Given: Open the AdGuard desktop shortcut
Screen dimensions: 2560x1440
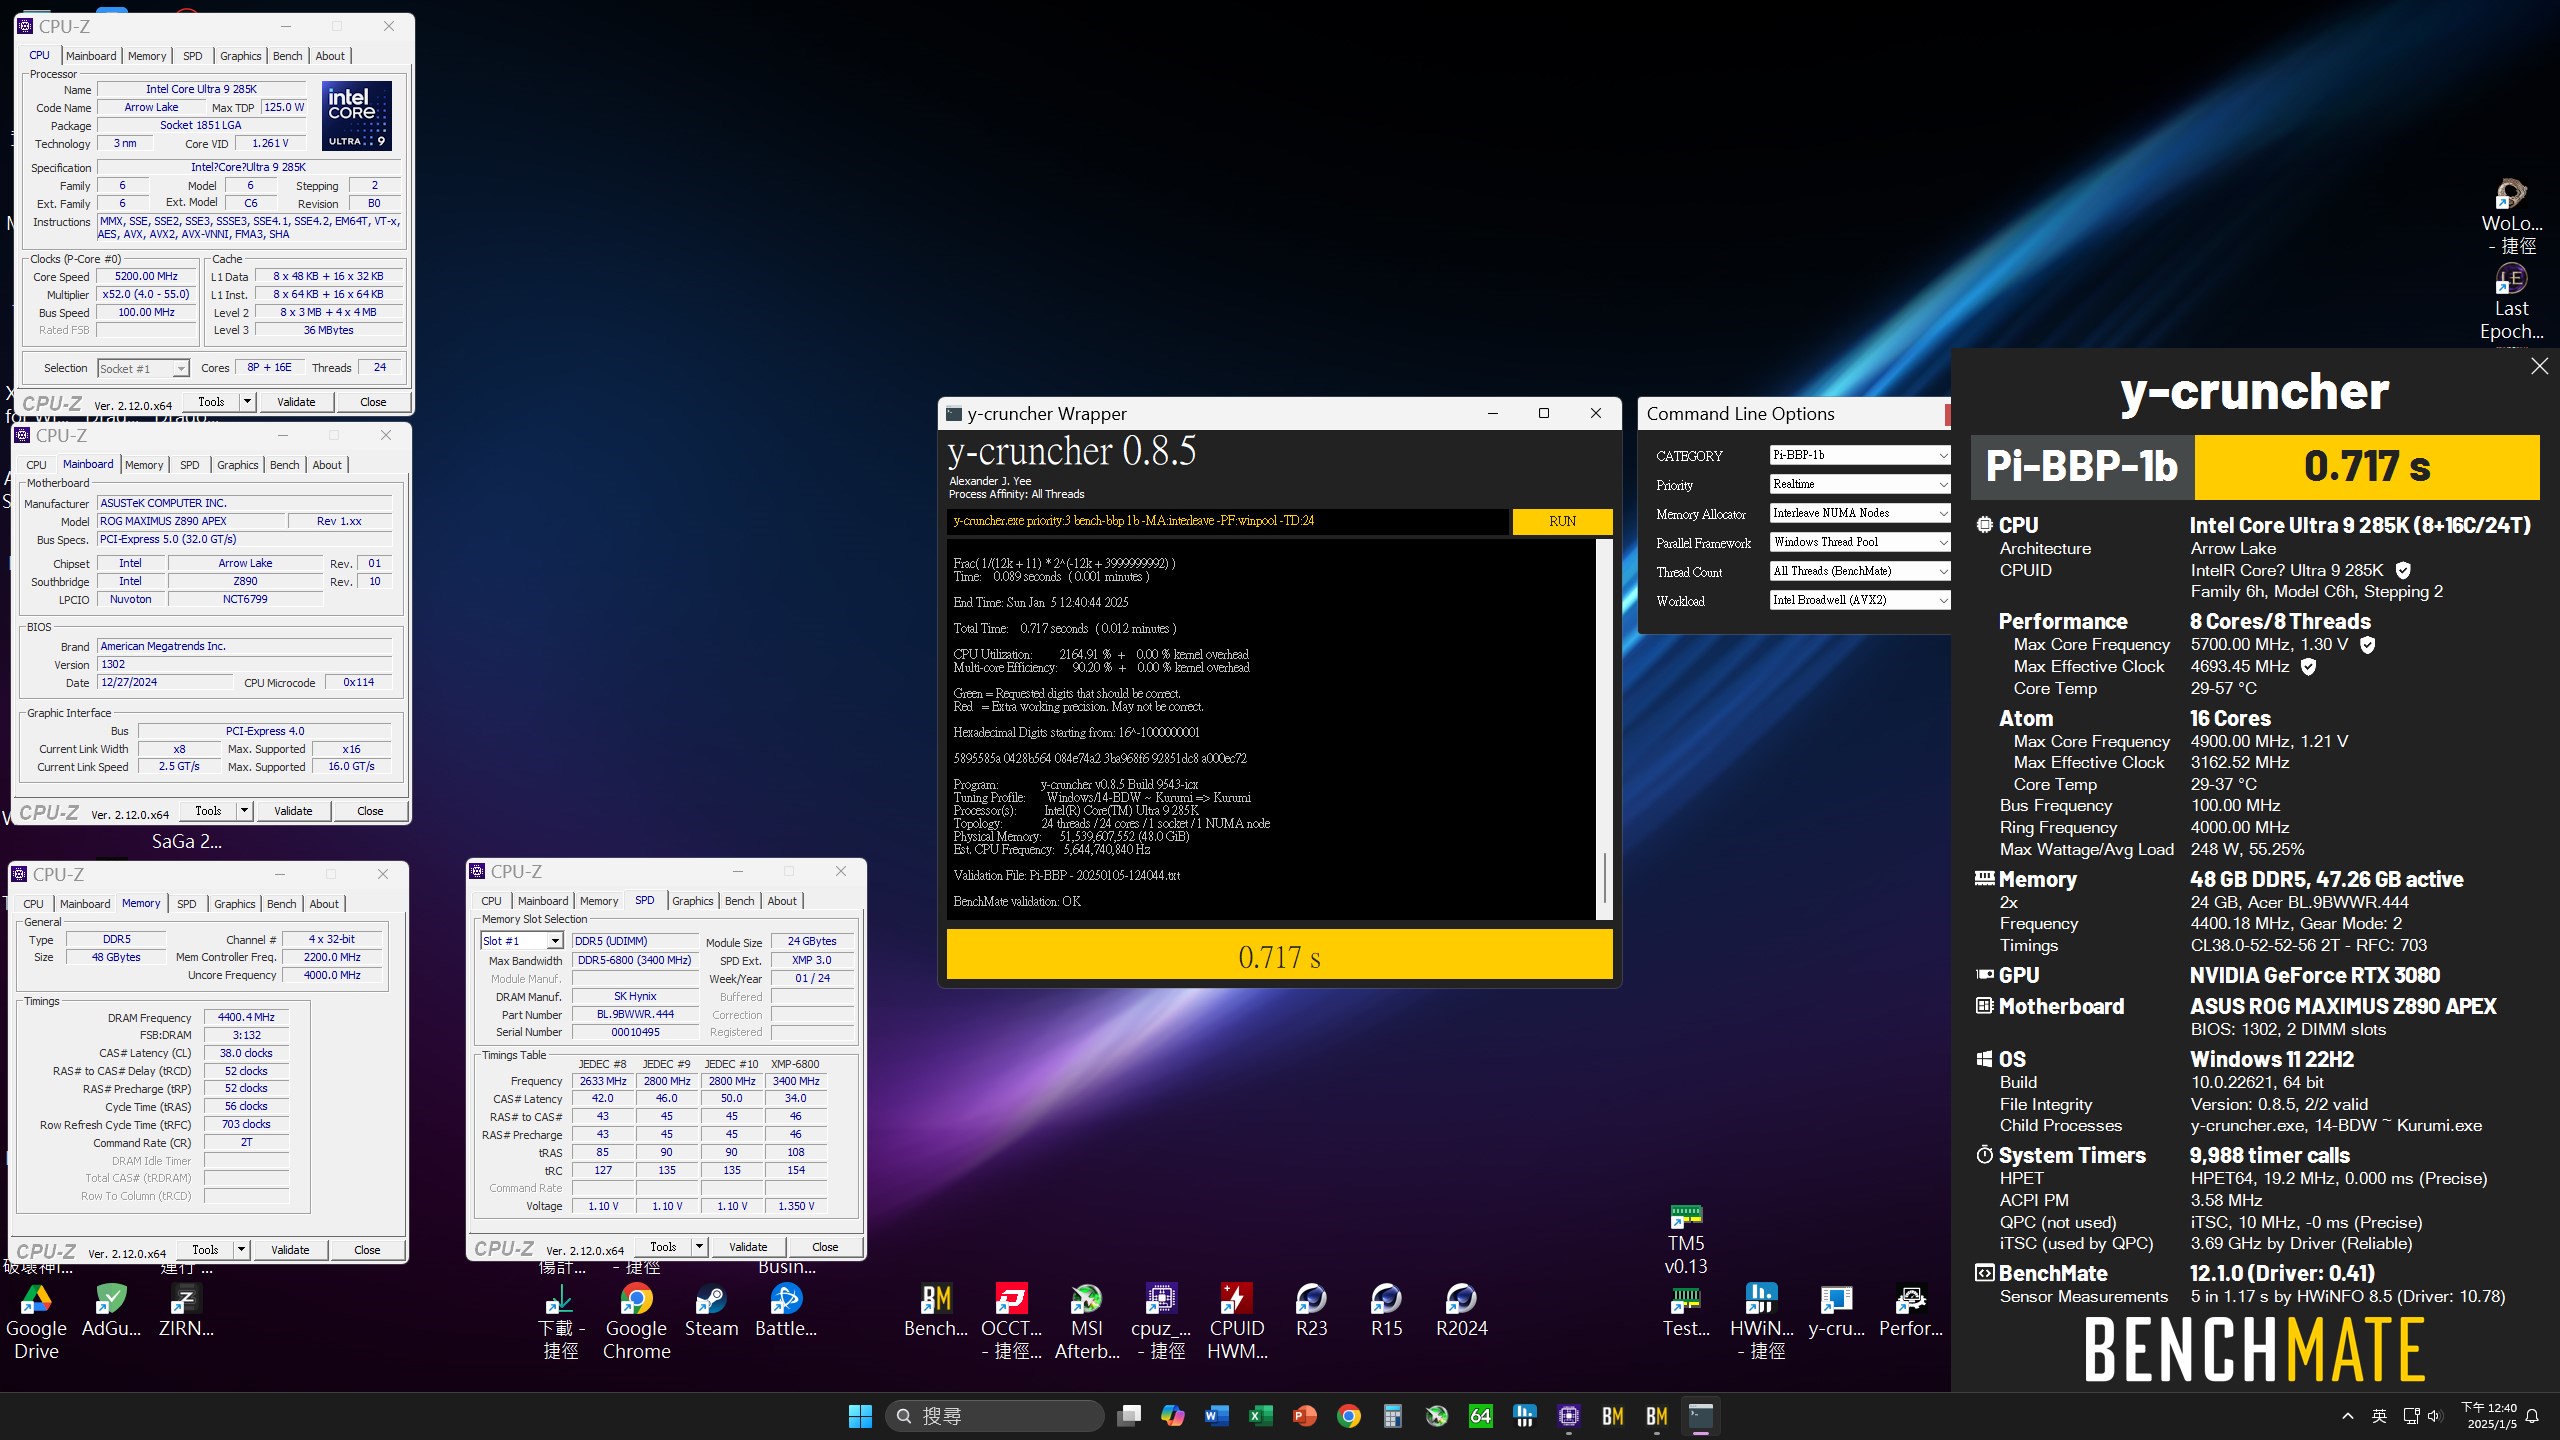Looking at the screenshot, I should click(111, 1310).
